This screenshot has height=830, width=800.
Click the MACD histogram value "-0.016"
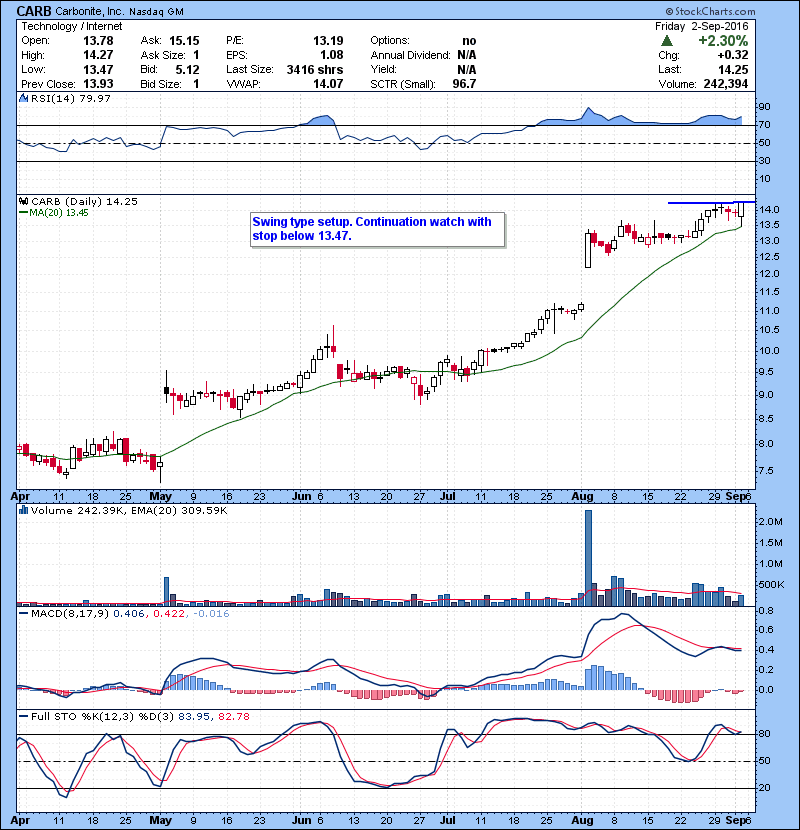pyautogui.click(x=211, y=614)
